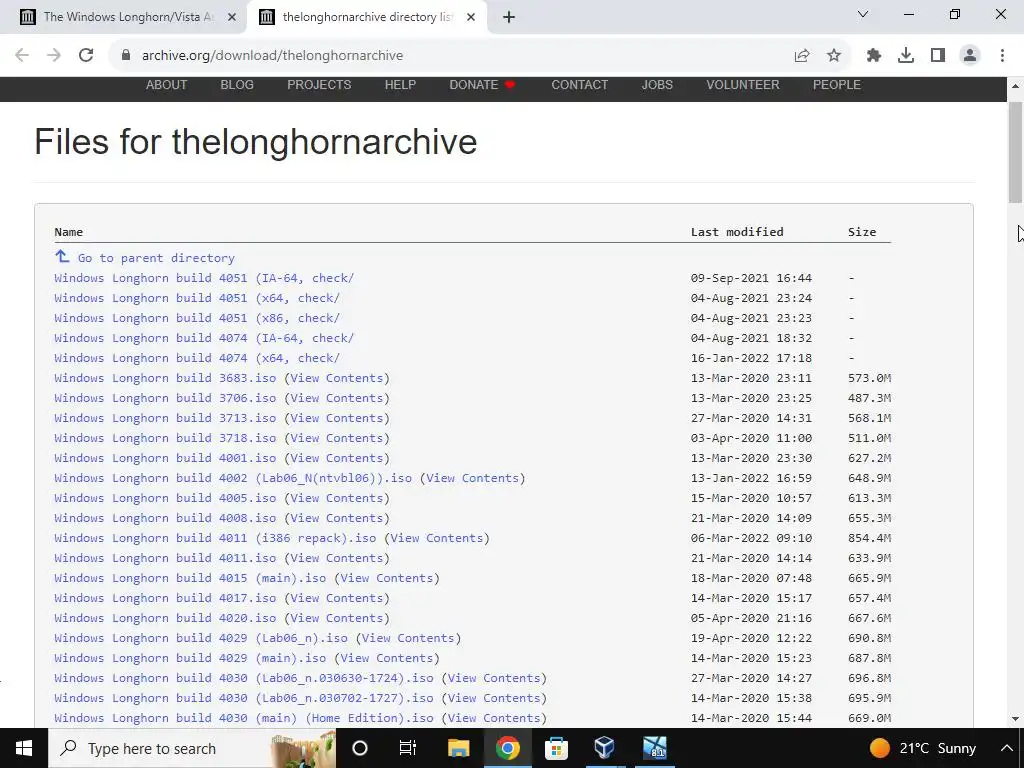Screen dimensions: 1024x768
Task: Click the address bar URL
Action: (x=272, y=56)
